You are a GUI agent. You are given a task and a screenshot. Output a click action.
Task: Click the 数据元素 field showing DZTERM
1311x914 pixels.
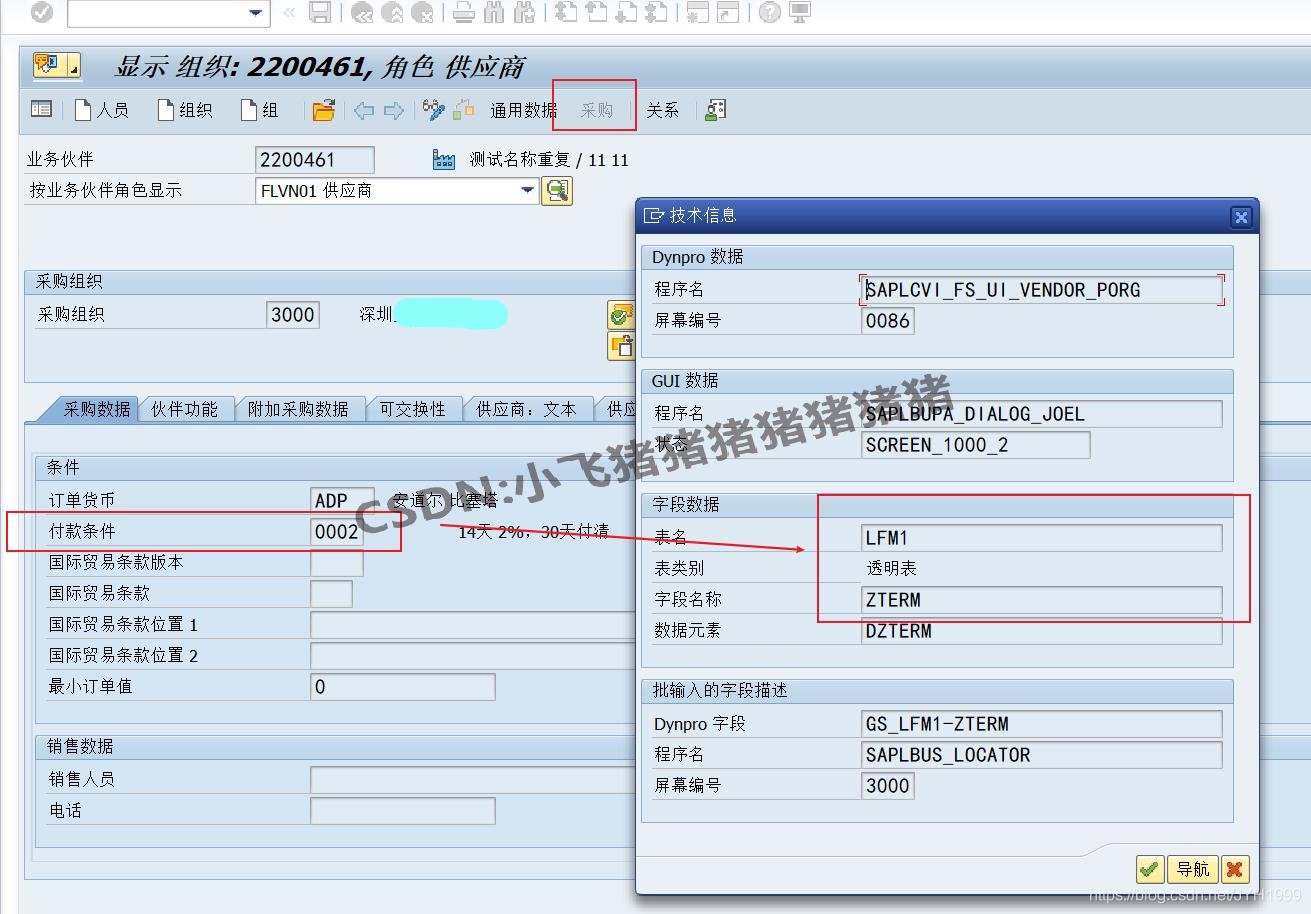point(1042,631)
